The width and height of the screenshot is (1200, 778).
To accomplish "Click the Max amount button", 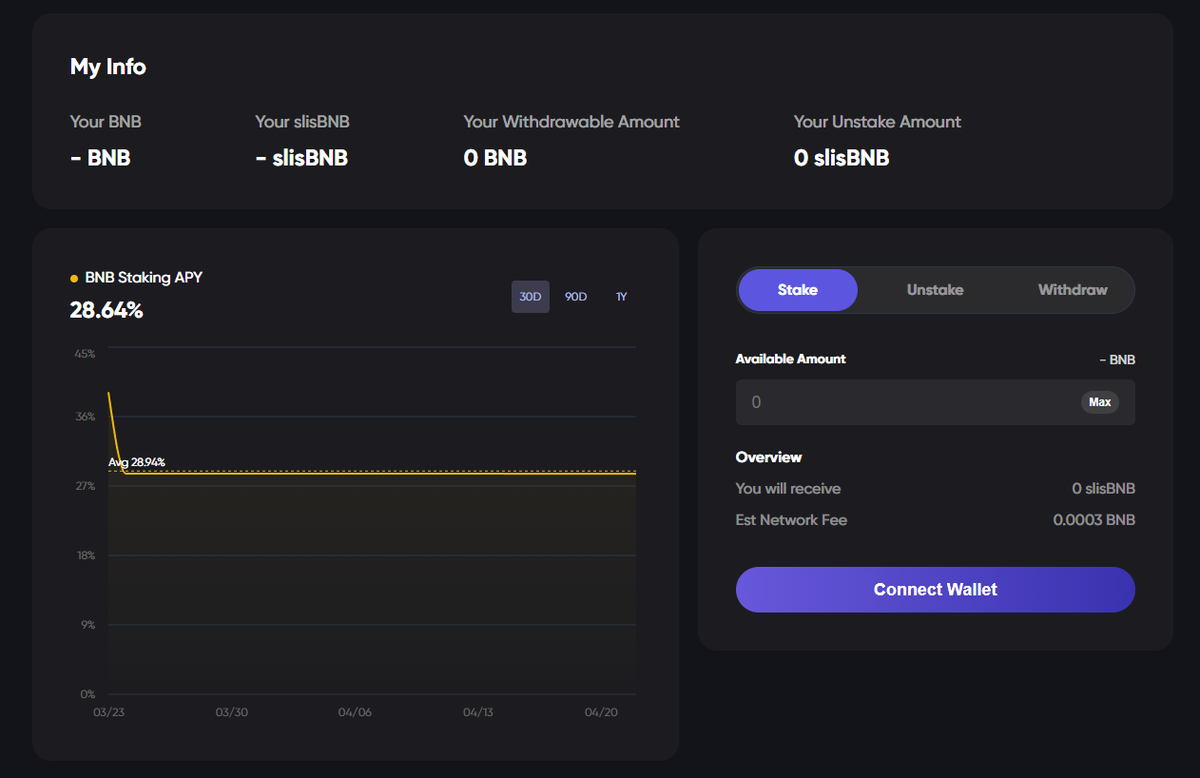I will (1100, 402).
